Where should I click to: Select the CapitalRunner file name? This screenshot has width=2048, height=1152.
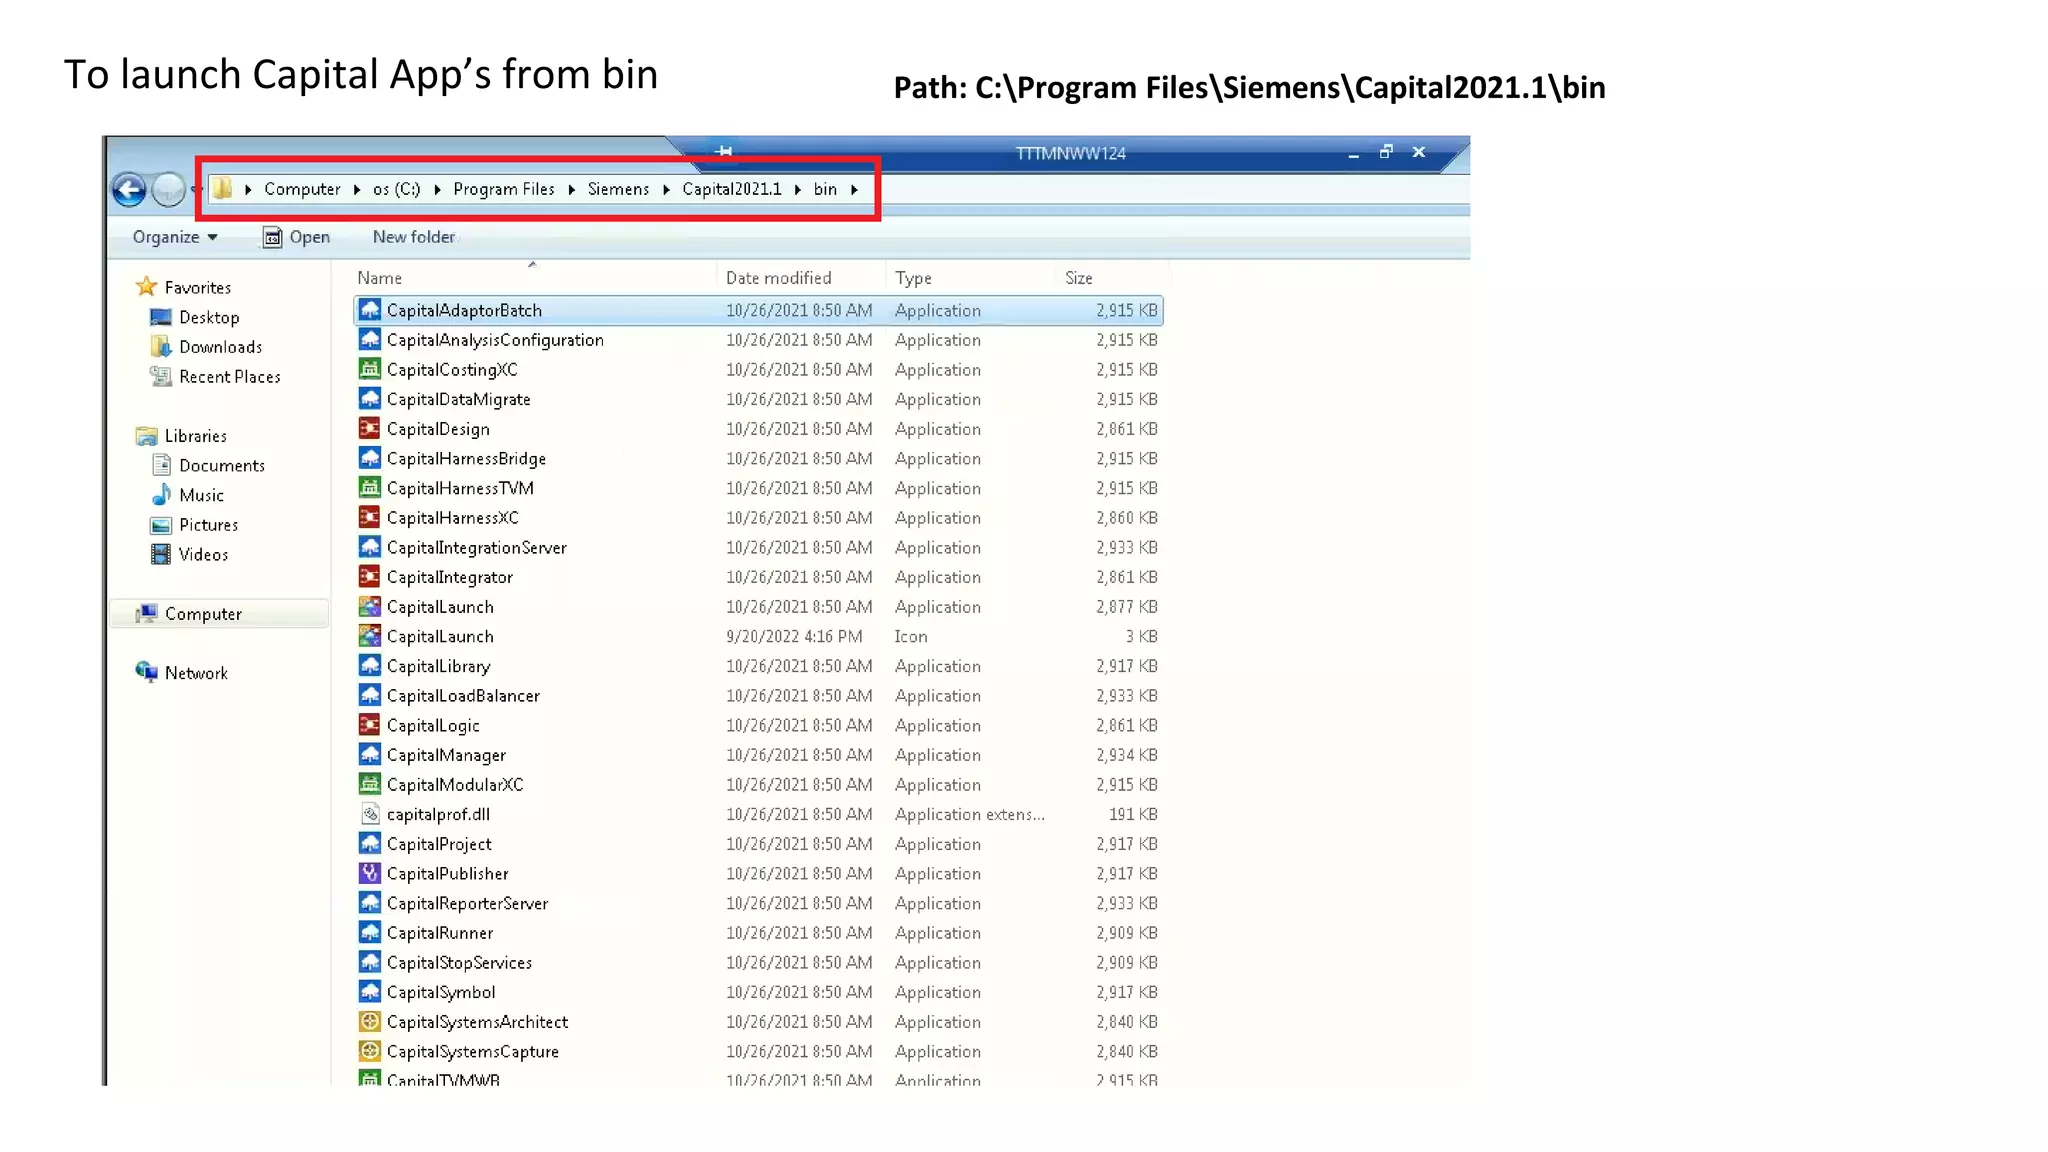tap(440, 933)
